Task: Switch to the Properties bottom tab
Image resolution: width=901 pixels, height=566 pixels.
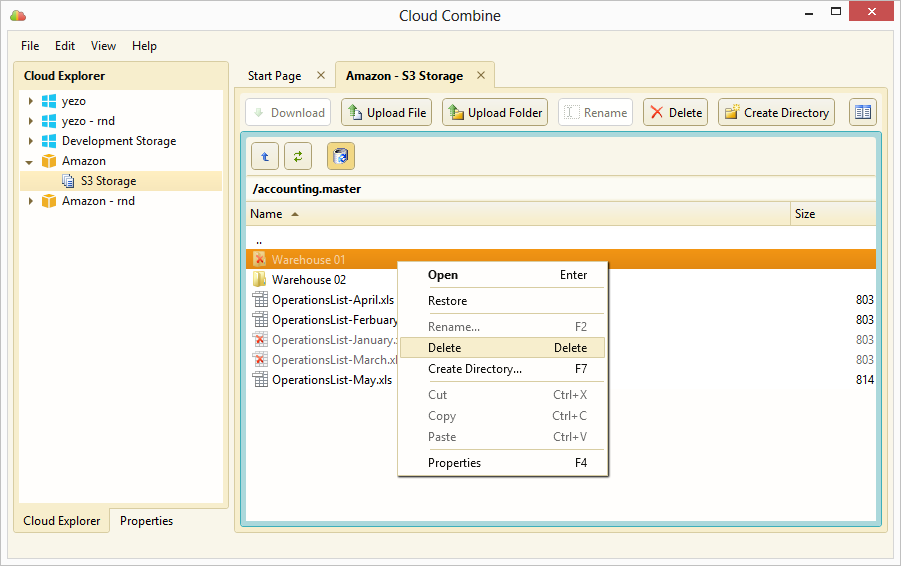Action: 147,521
